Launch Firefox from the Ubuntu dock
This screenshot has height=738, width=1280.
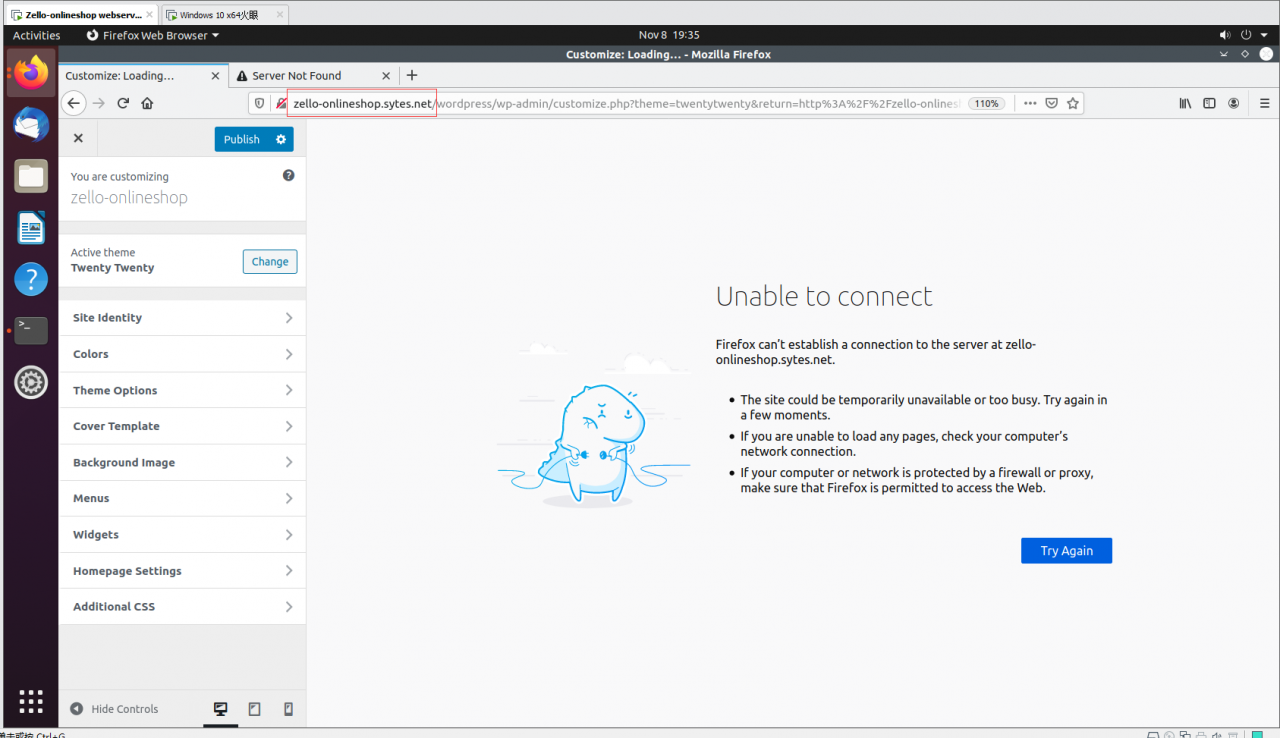click(31, 73)
